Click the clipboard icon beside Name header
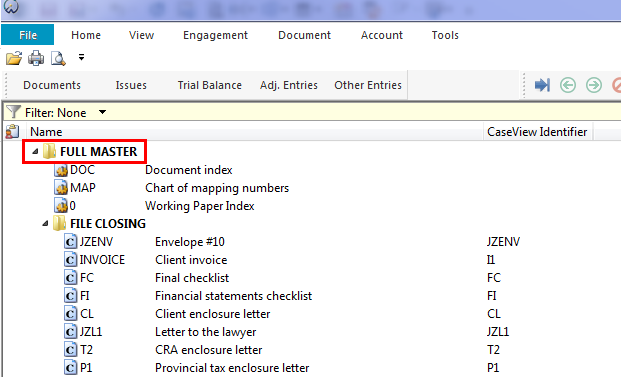The height and width of the screenshot is (377, 621). [12, 131]
